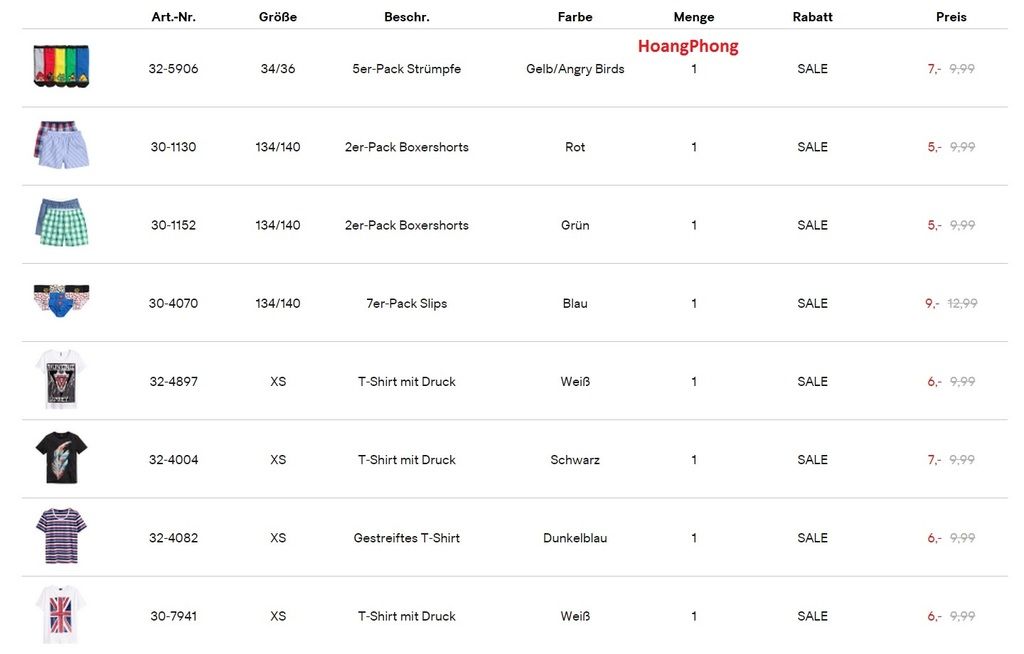Open the white printed T-shirt thumbnail
Image resolution: width=1024 pixels, height=654 pixels.
61,380
